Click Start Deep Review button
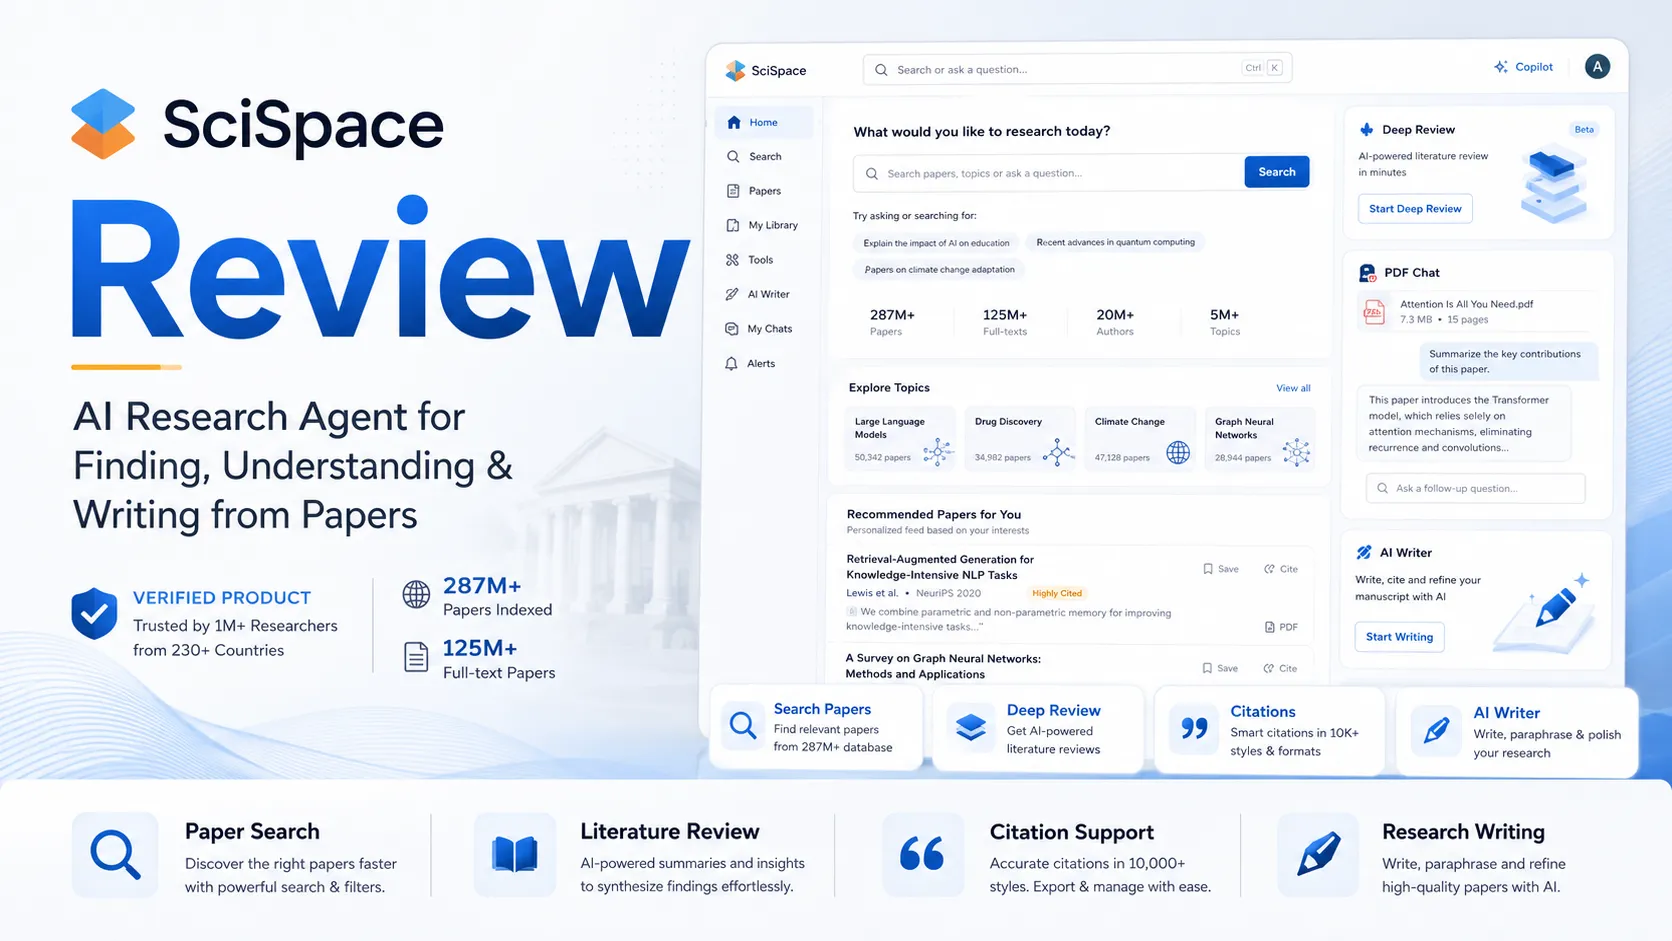This screenshot has height=941, width=1672. 1415,209
